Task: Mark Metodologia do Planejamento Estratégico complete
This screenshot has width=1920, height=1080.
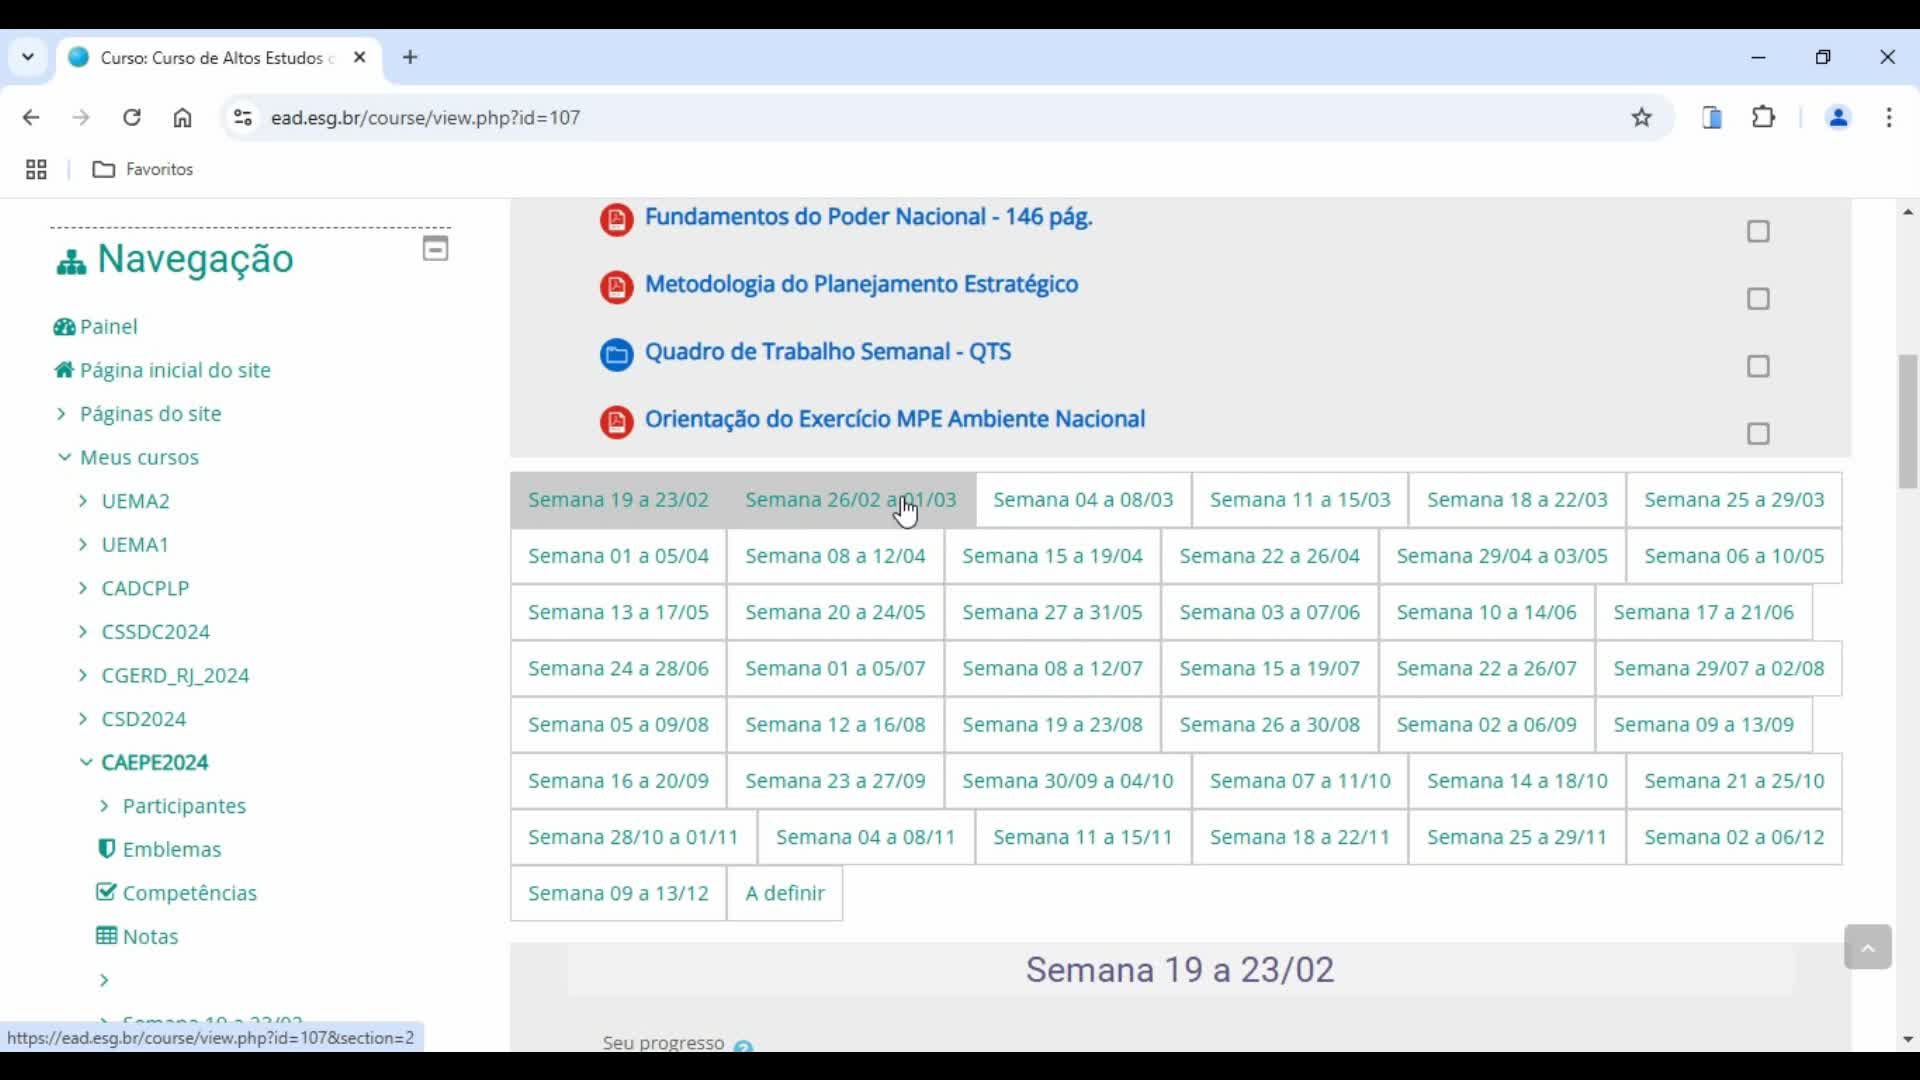Action: (x=1758, y=299)
